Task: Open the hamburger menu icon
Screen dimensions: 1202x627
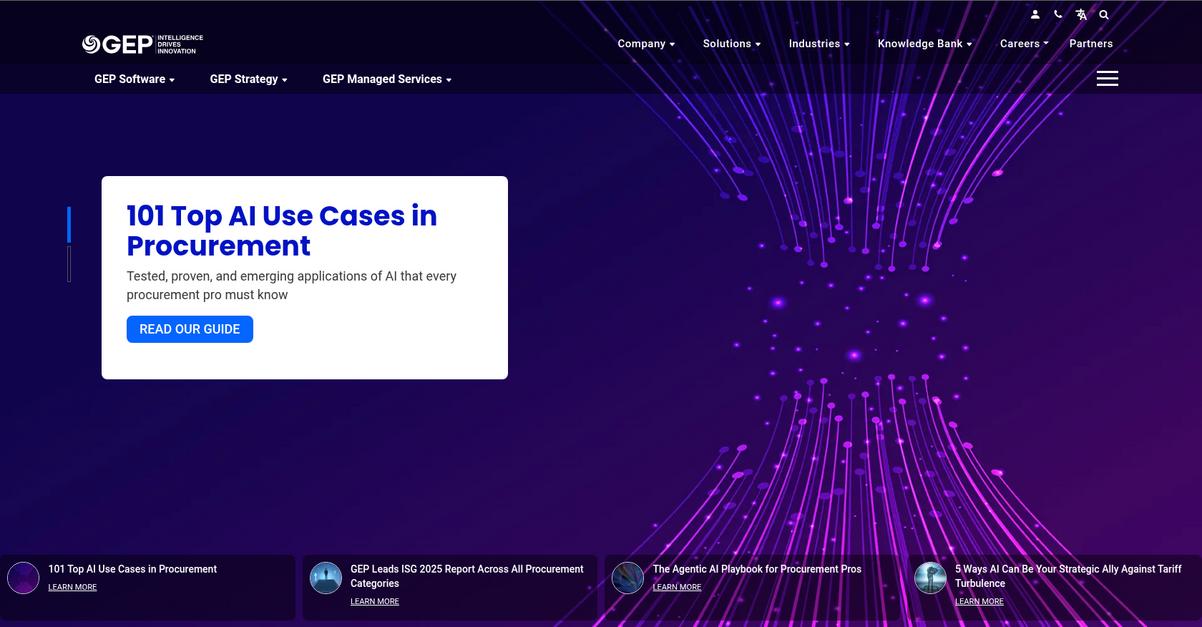Action: (1107, 78)
